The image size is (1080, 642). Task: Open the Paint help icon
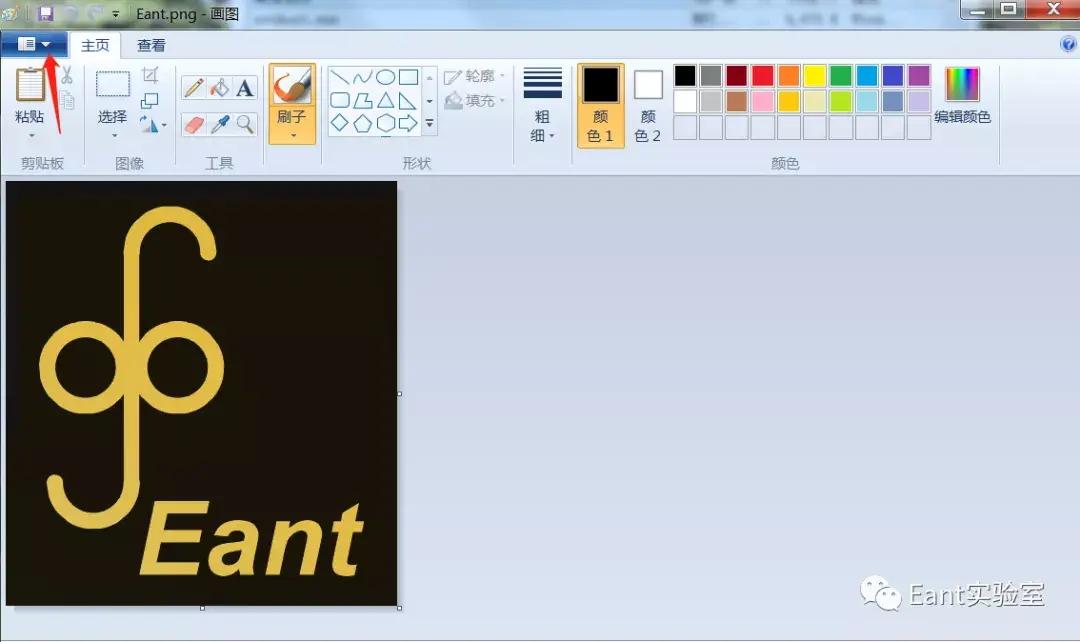click(1068, 45)
